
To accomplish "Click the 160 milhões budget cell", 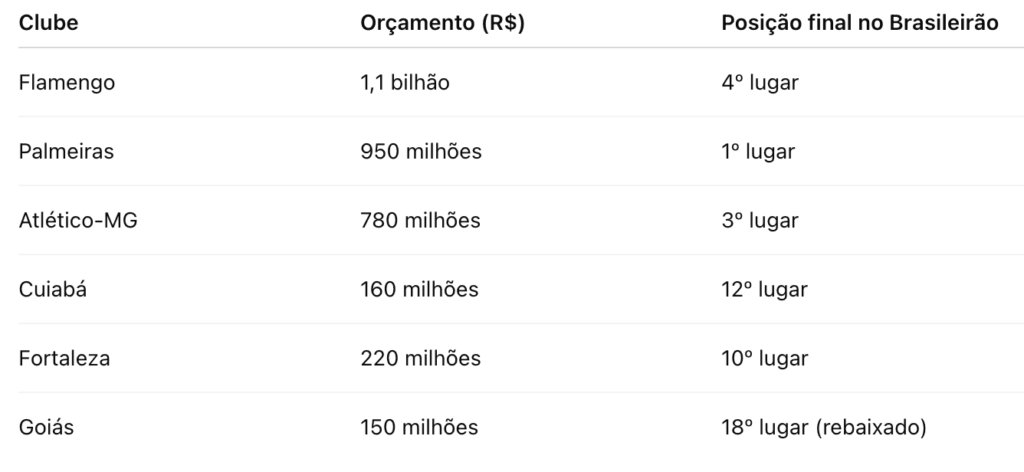I will coord(419,290).
